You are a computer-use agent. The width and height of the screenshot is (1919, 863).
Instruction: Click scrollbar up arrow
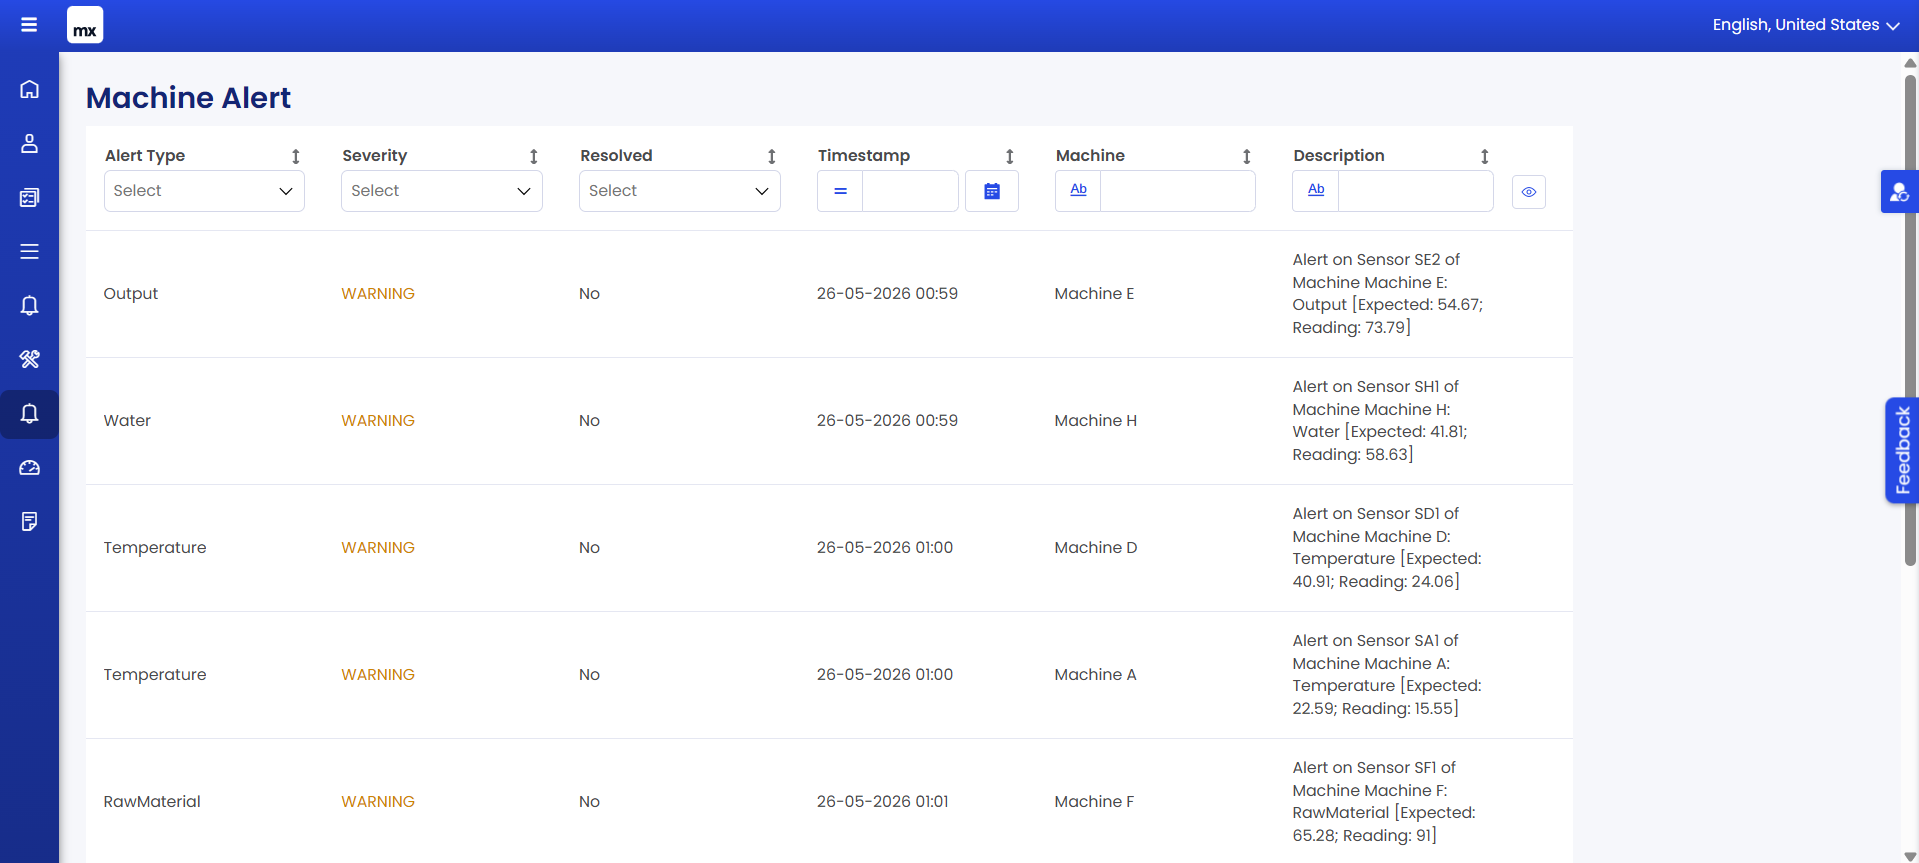[1910, 62]
